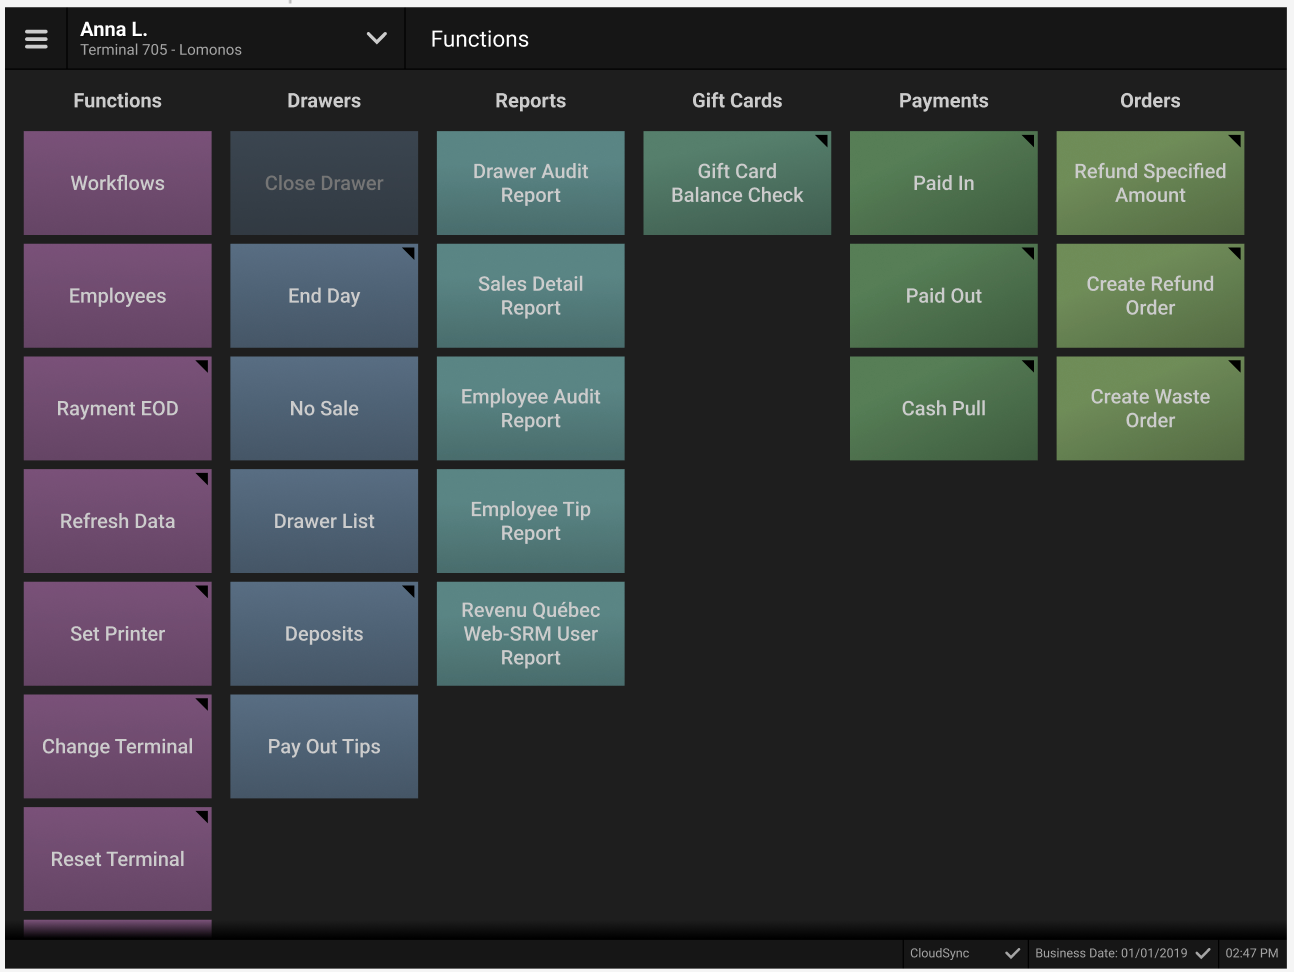Start End Day in Drawers
This screenshot has height=972, width=1294.
point(324,296)
